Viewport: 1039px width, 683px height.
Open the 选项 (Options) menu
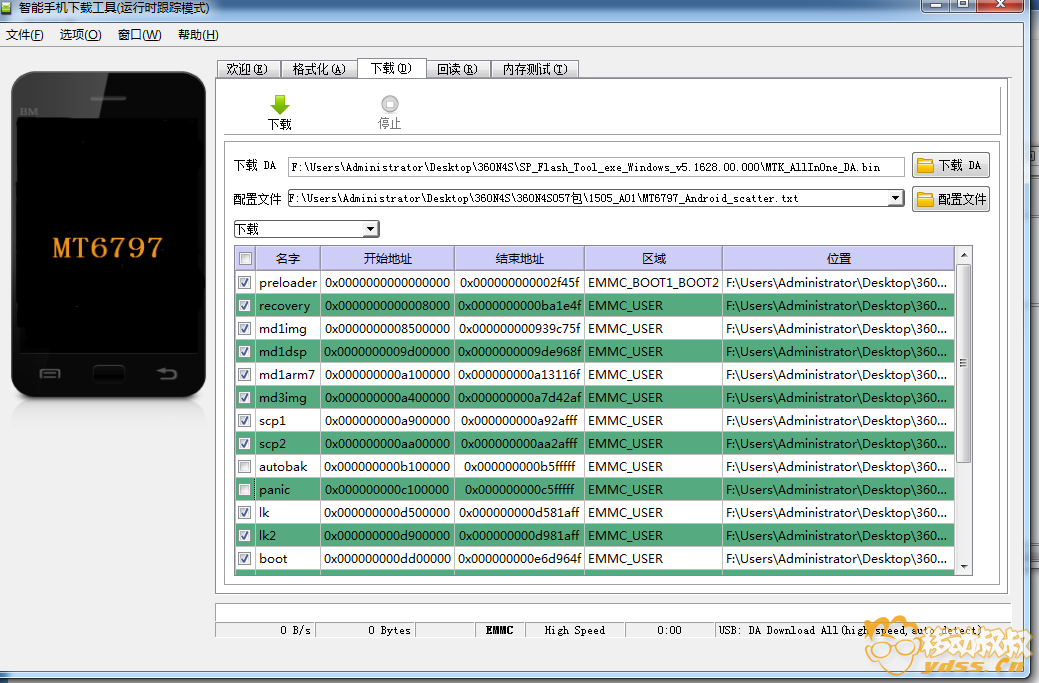pyautogui.click(x=80, y=35)
